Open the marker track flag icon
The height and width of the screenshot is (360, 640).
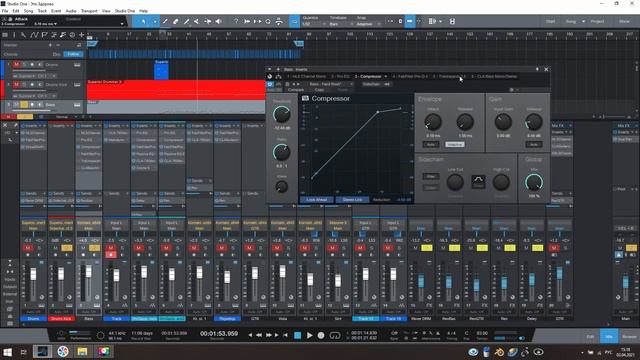(44, 35)
